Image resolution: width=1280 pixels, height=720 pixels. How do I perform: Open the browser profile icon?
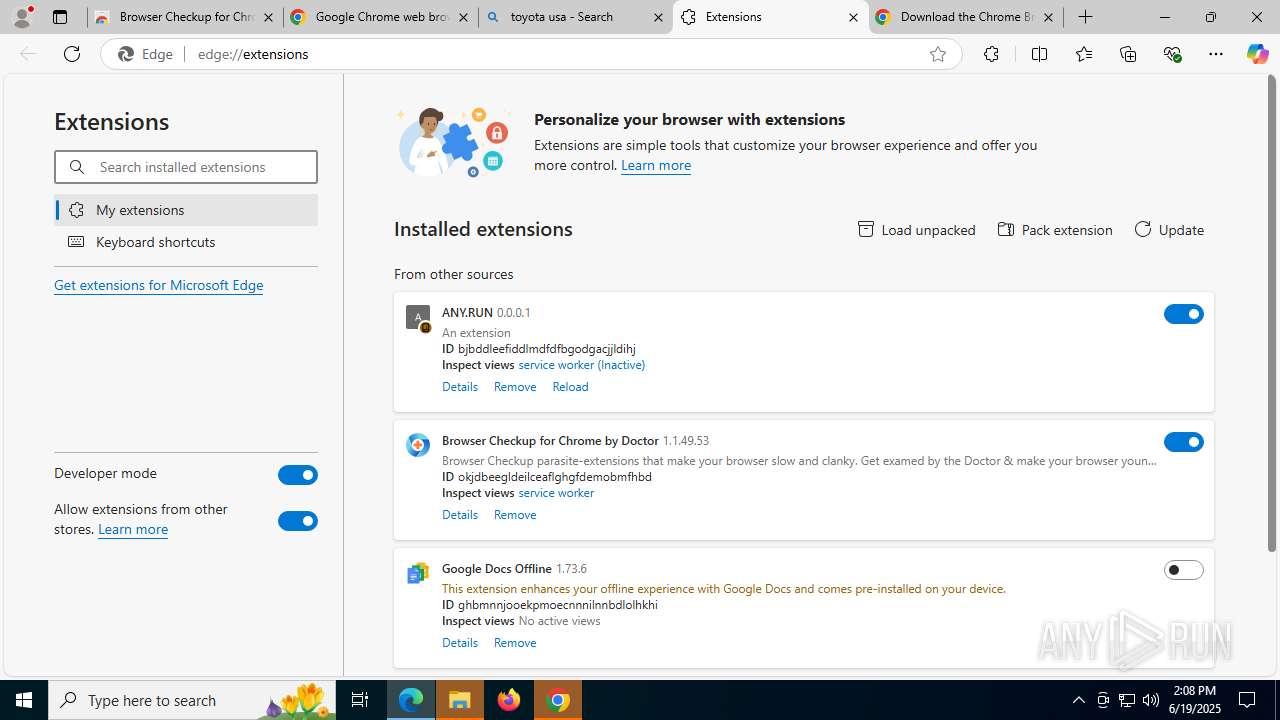coord(22,17)
